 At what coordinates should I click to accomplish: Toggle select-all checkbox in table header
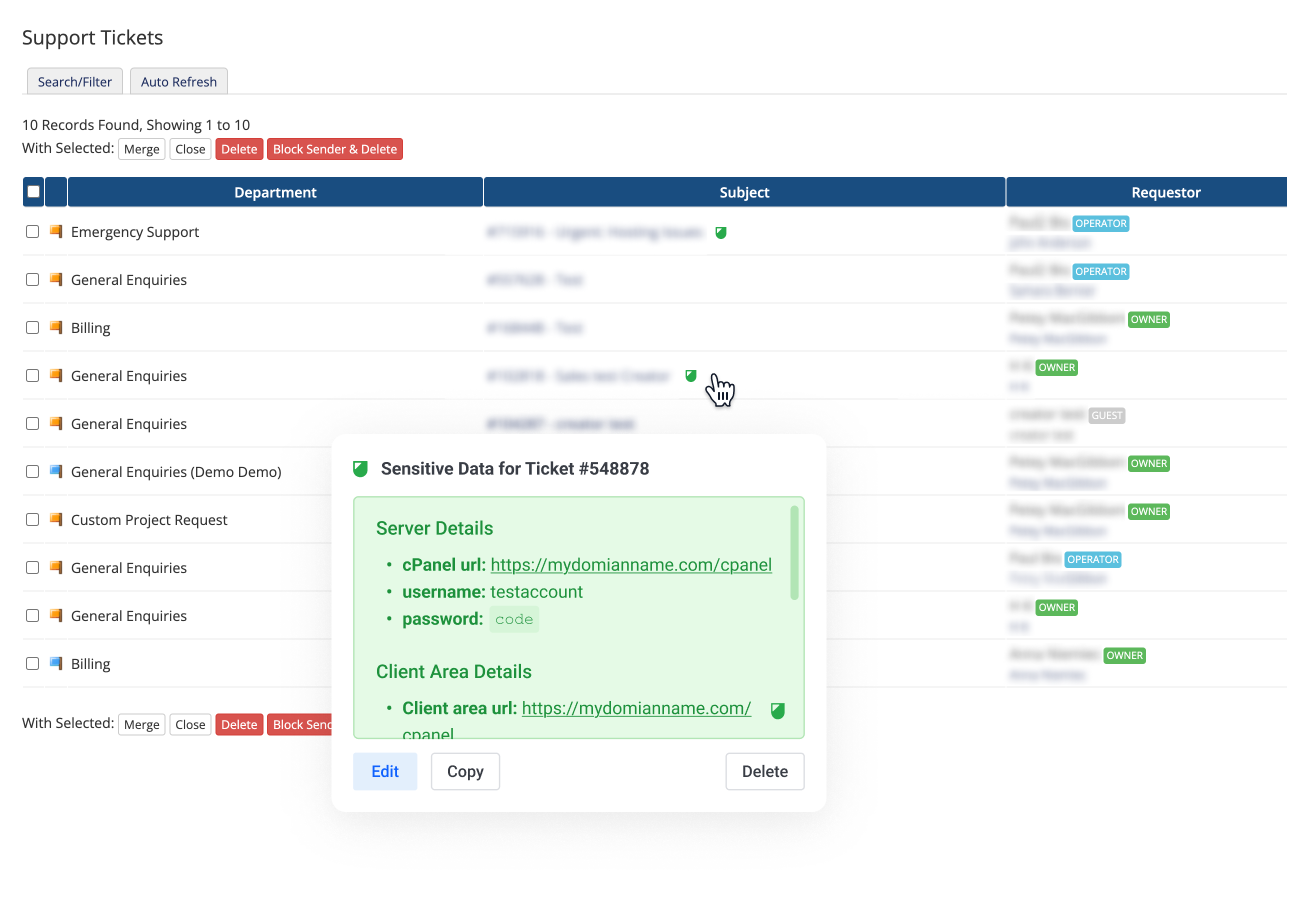(34, 192)
